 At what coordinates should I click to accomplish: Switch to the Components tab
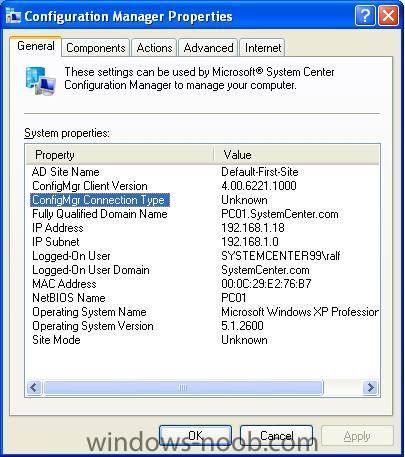click(96, 48)
